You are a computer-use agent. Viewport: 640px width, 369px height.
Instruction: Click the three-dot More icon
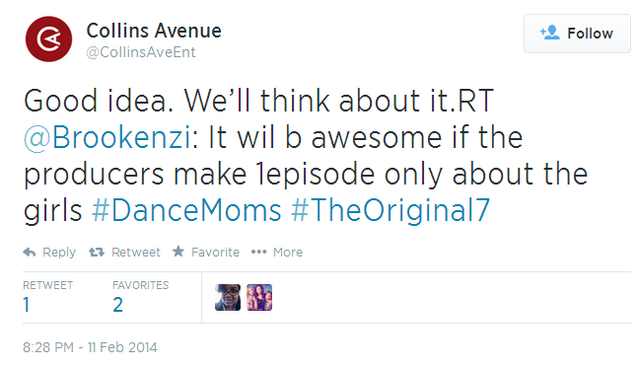(x=259, y=252)
